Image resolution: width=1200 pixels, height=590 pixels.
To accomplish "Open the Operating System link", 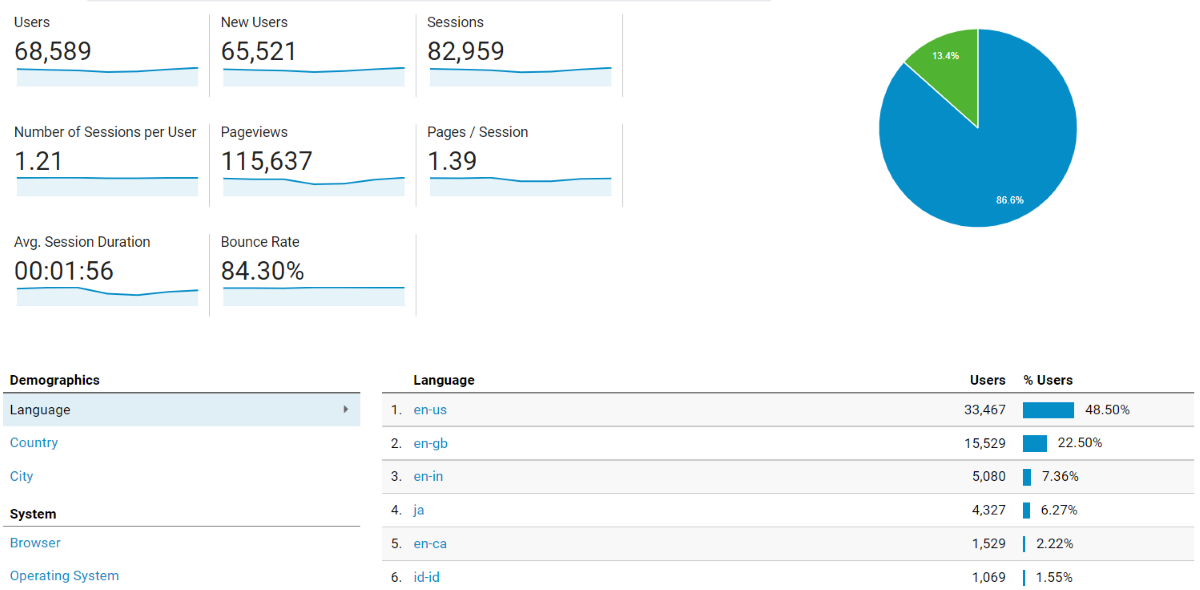I will tap(64, 576).
